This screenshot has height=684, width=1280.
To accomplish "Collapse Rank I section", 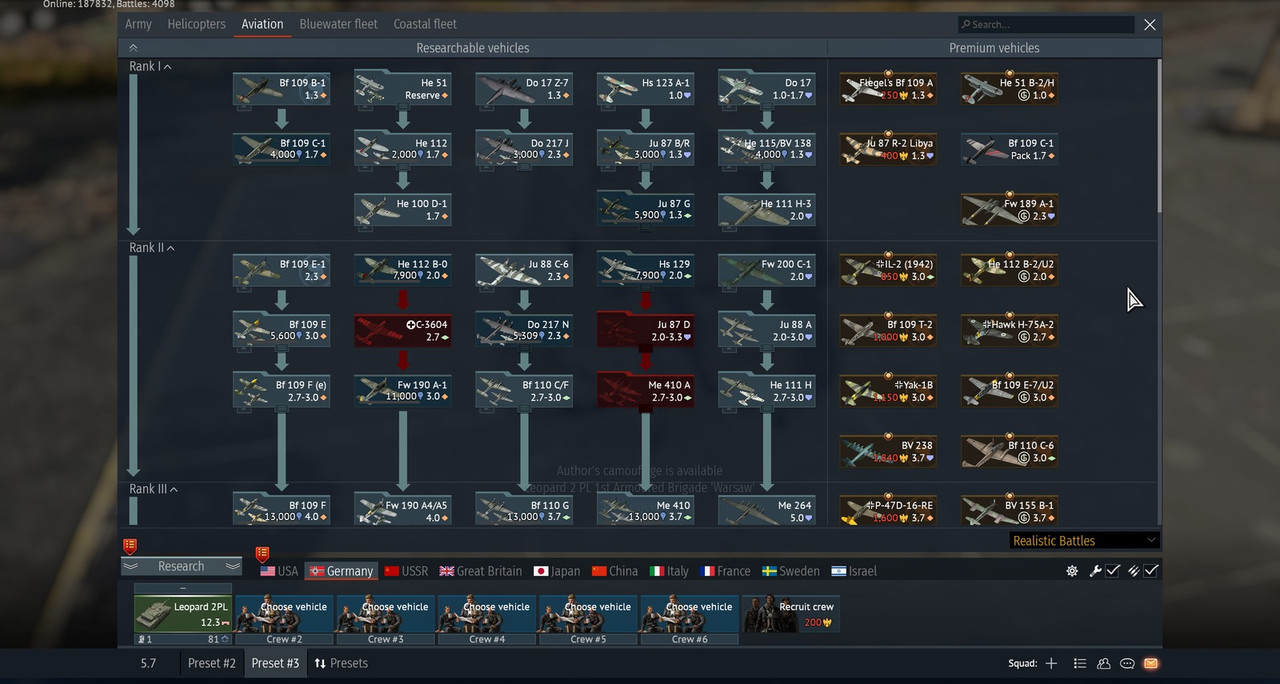I will coord(167,67).
